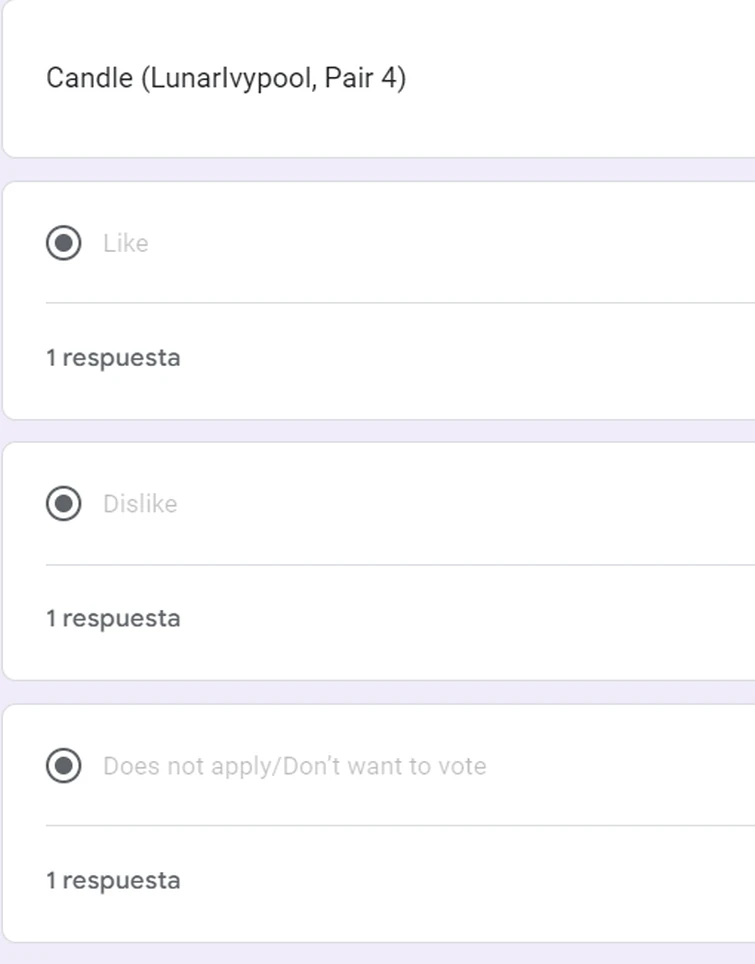This screenshot has width=755, height=964.
Task: Select the Like radio button
Action: coord(64,243)
